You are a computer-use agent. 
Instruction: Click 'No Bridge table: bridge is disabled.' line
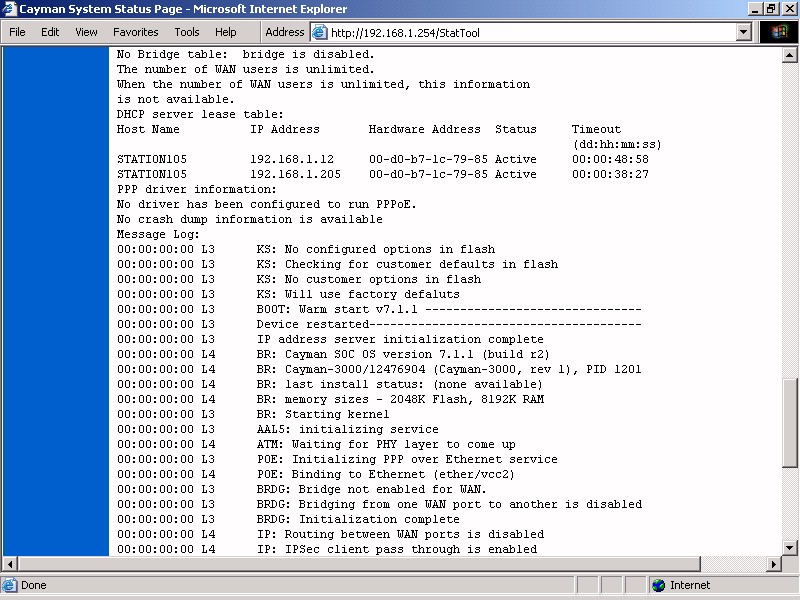245,54
